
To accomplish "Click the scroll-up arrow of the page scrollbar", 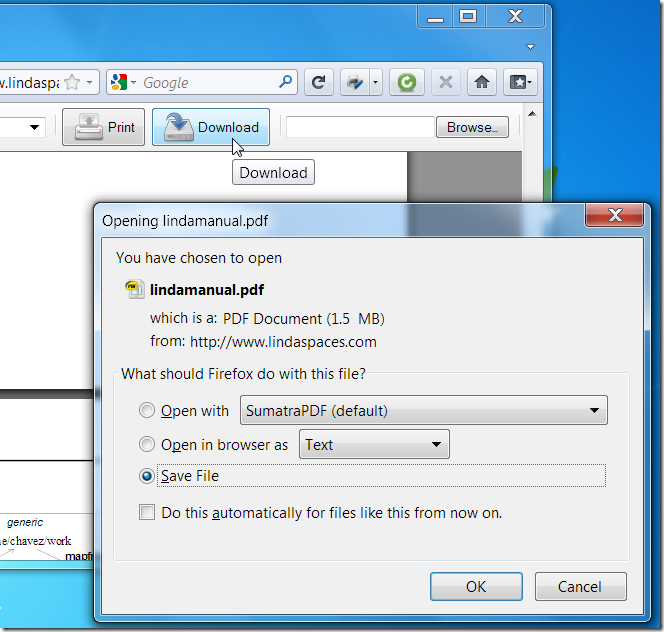I will 532,114.
